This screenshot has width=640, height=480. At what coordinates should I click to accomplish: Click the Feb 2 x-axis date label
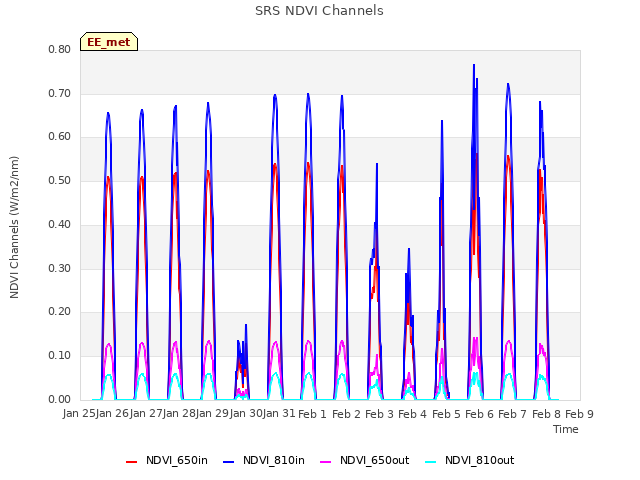(x=346, y=414)
